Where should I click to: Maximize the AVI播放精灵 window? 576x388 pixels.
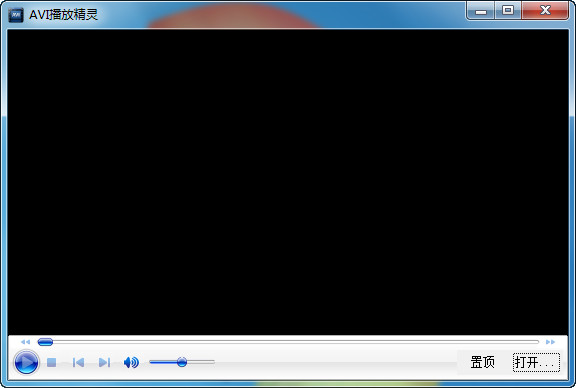508,11
